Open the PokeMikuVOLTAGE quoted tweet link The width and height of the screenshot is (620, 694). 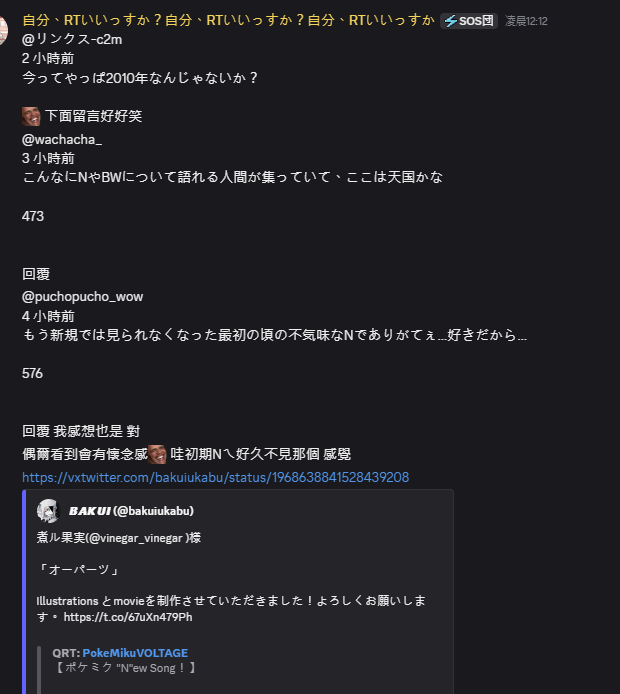135,653
